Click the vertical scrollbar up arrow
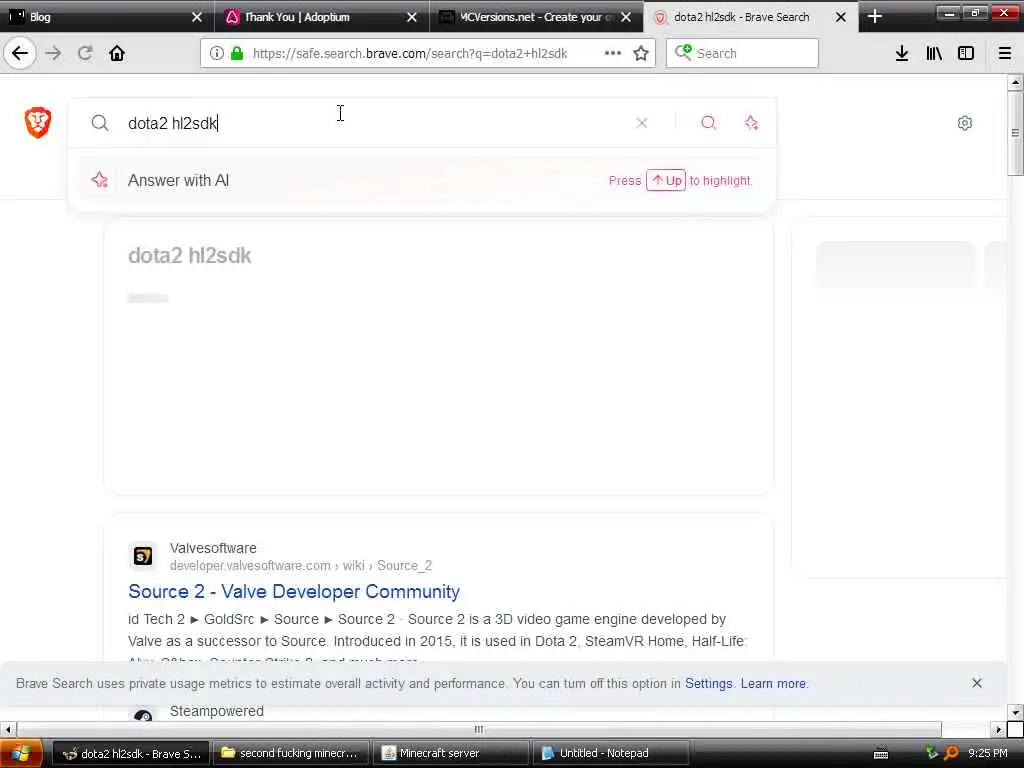 (1015, 82)
